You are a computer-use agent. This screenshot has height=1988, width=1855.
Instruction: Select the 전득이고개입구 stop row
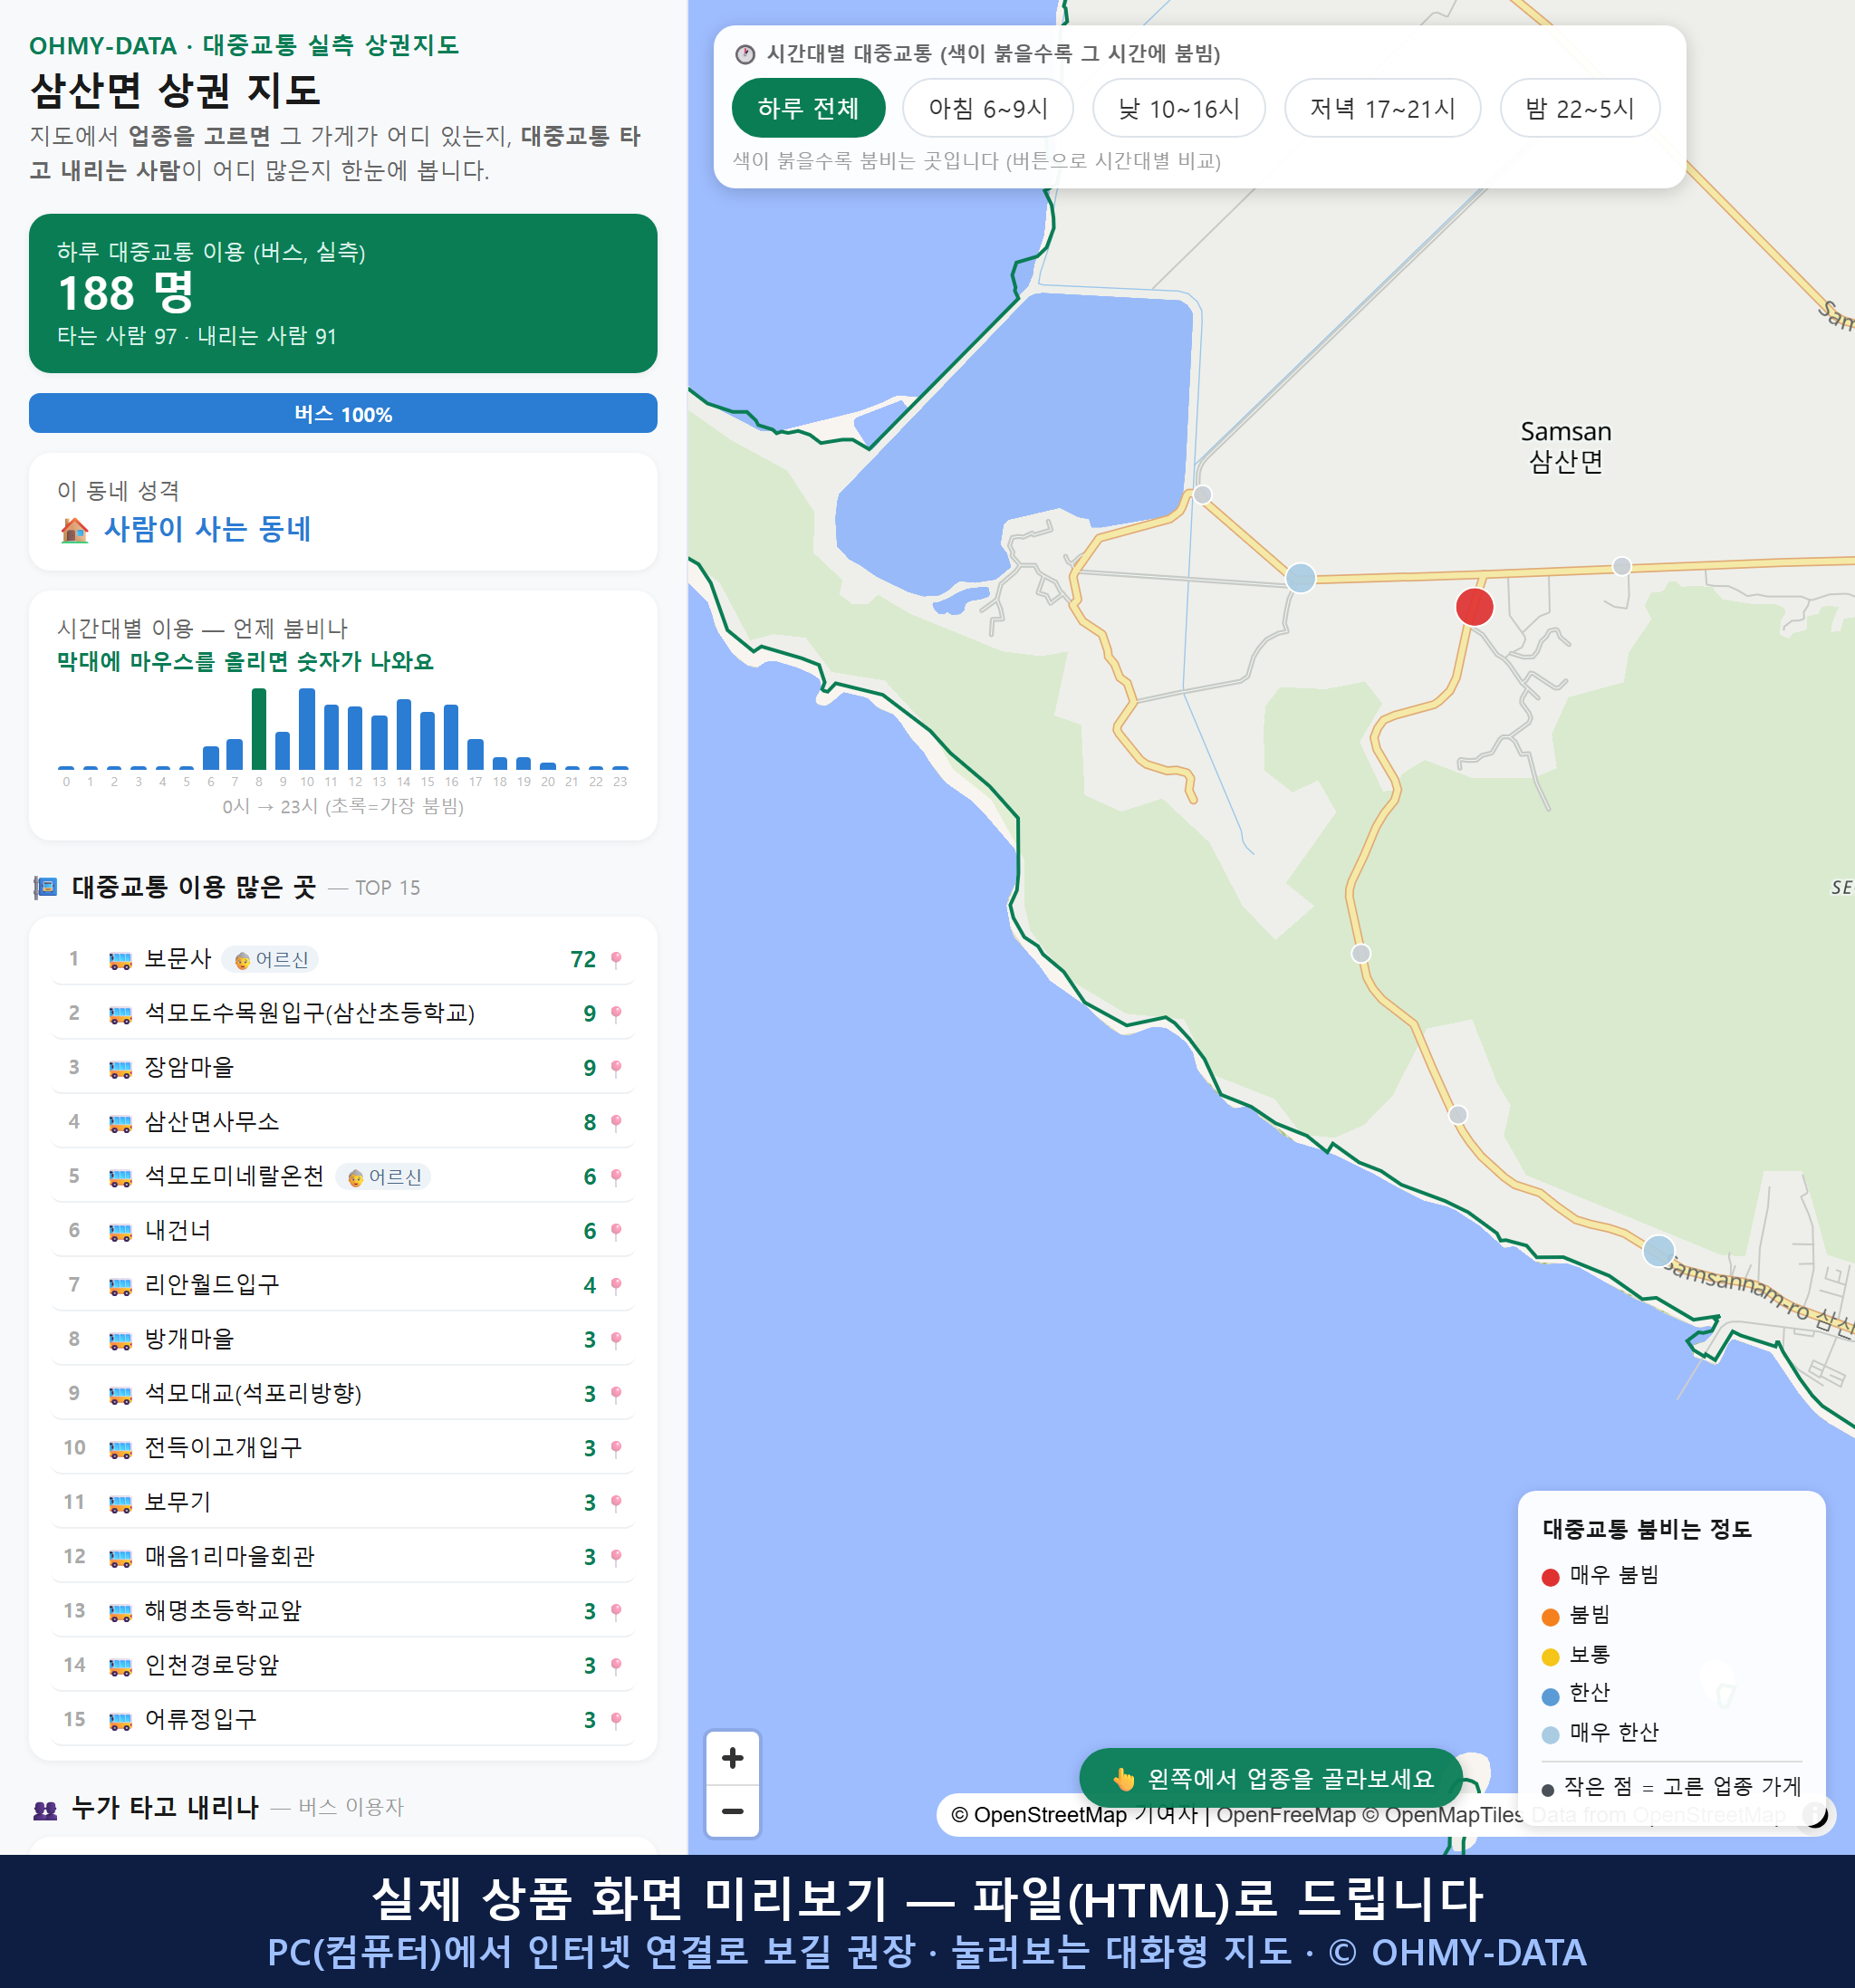point(343,1448)
